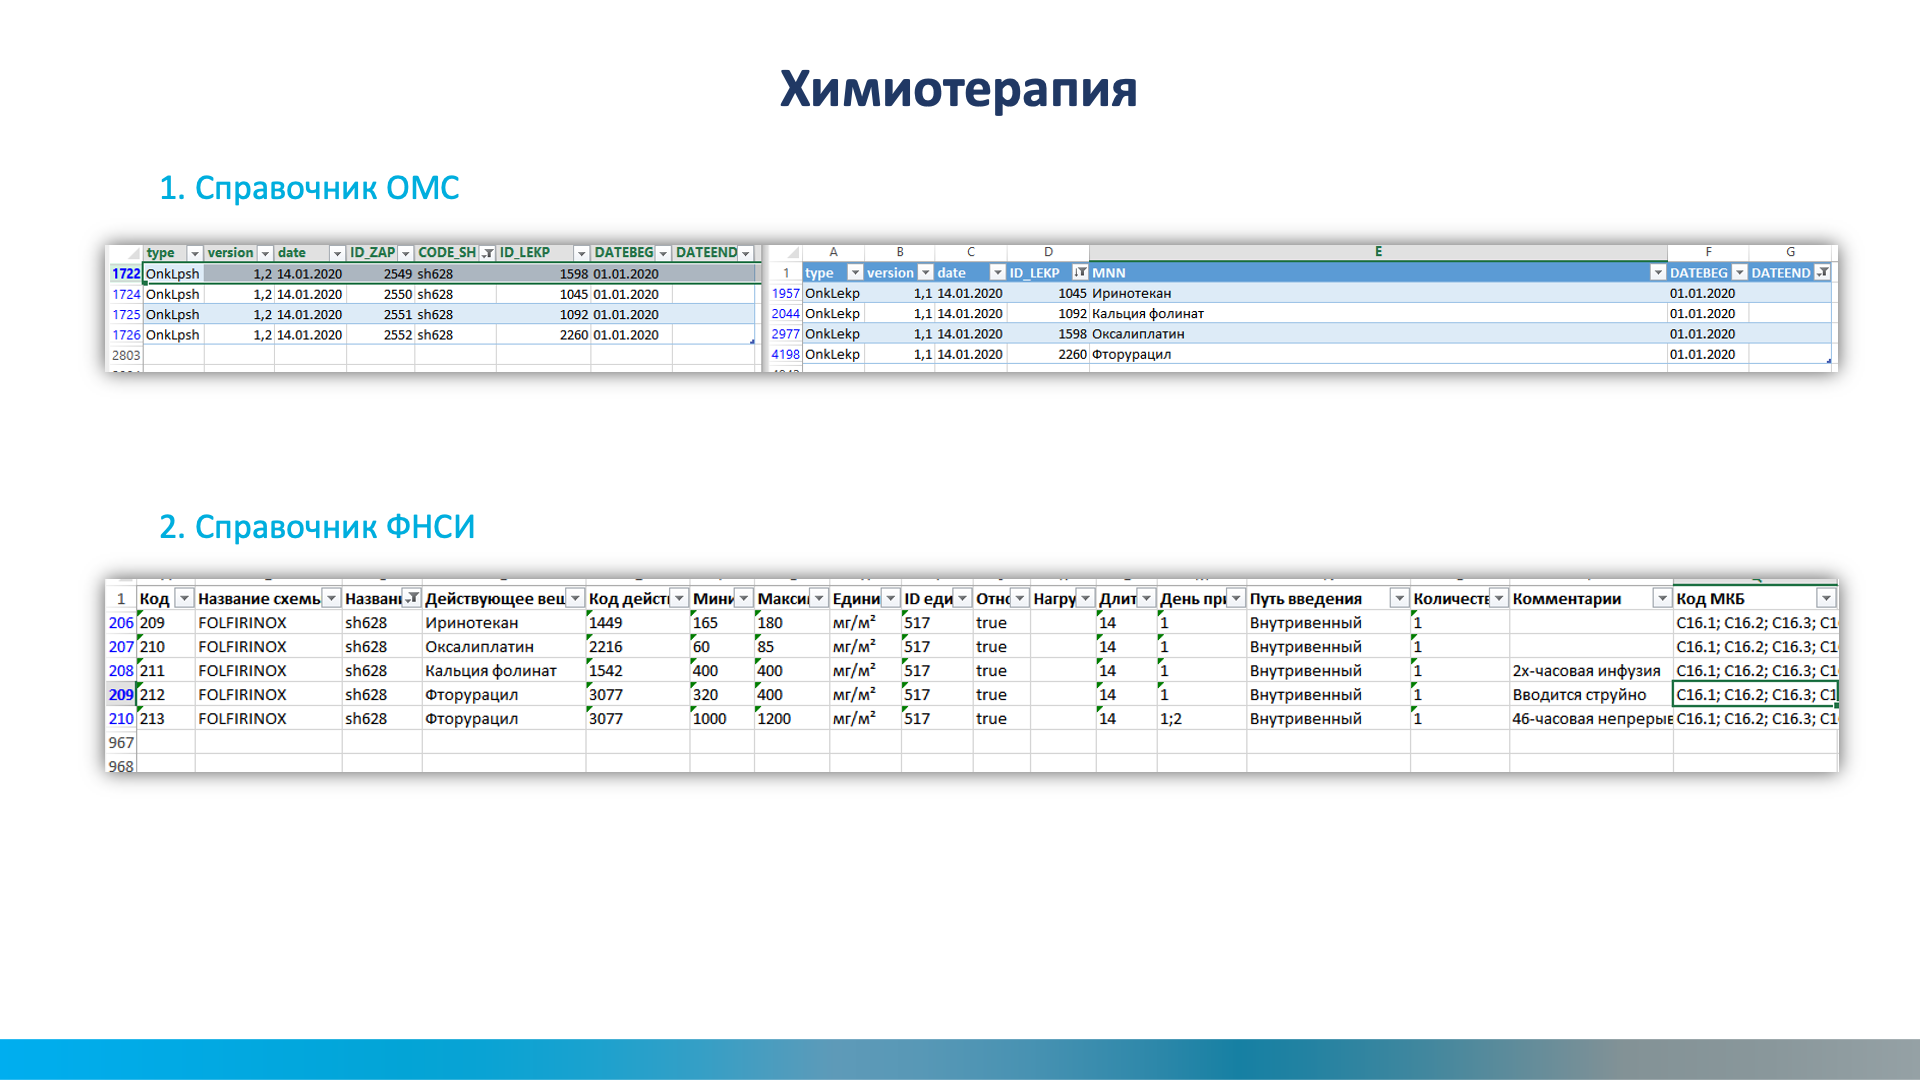Click the title Химиотерапия
The image size is (1920, 1080).
[958, 89]
